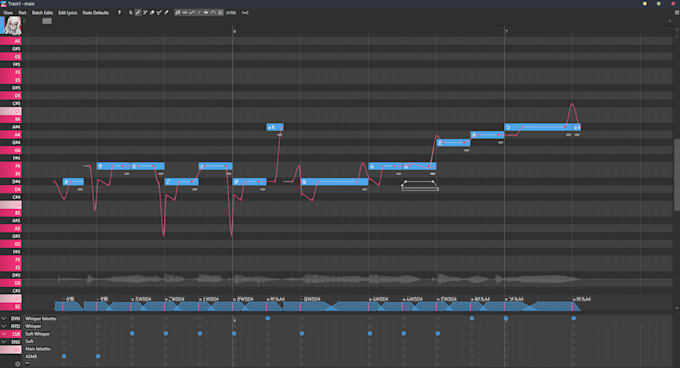The width and height of the screenshot is (680, 368).
Task: Open the Note Defaults menu
Action: click(x=95, y=13)
